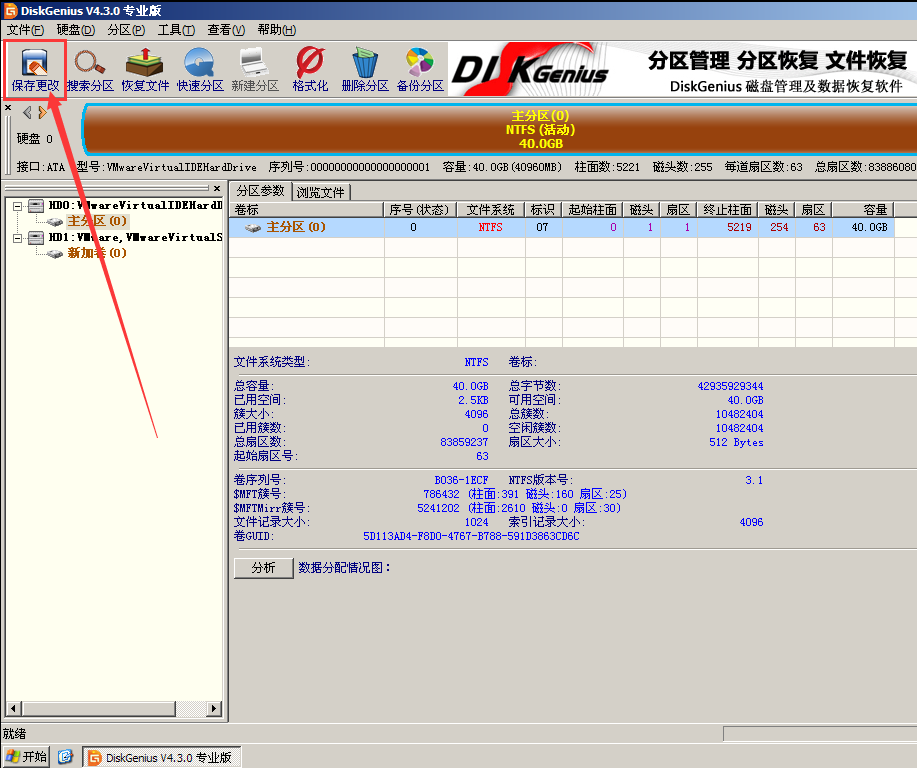917x768 pixels.
Task: Open the 搜索分区 (Search Partition) tool
Action: [90, 69]
